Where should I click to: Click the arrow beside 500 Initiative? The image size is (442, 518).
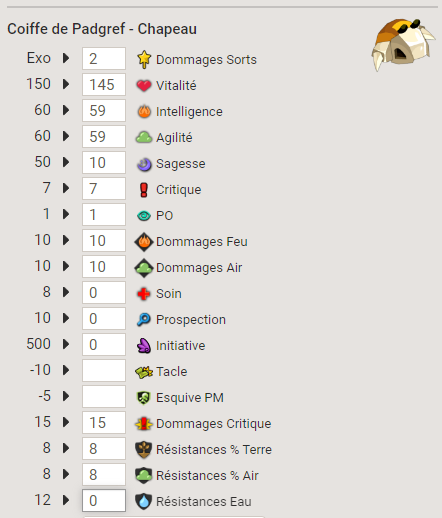click(66, 344)
